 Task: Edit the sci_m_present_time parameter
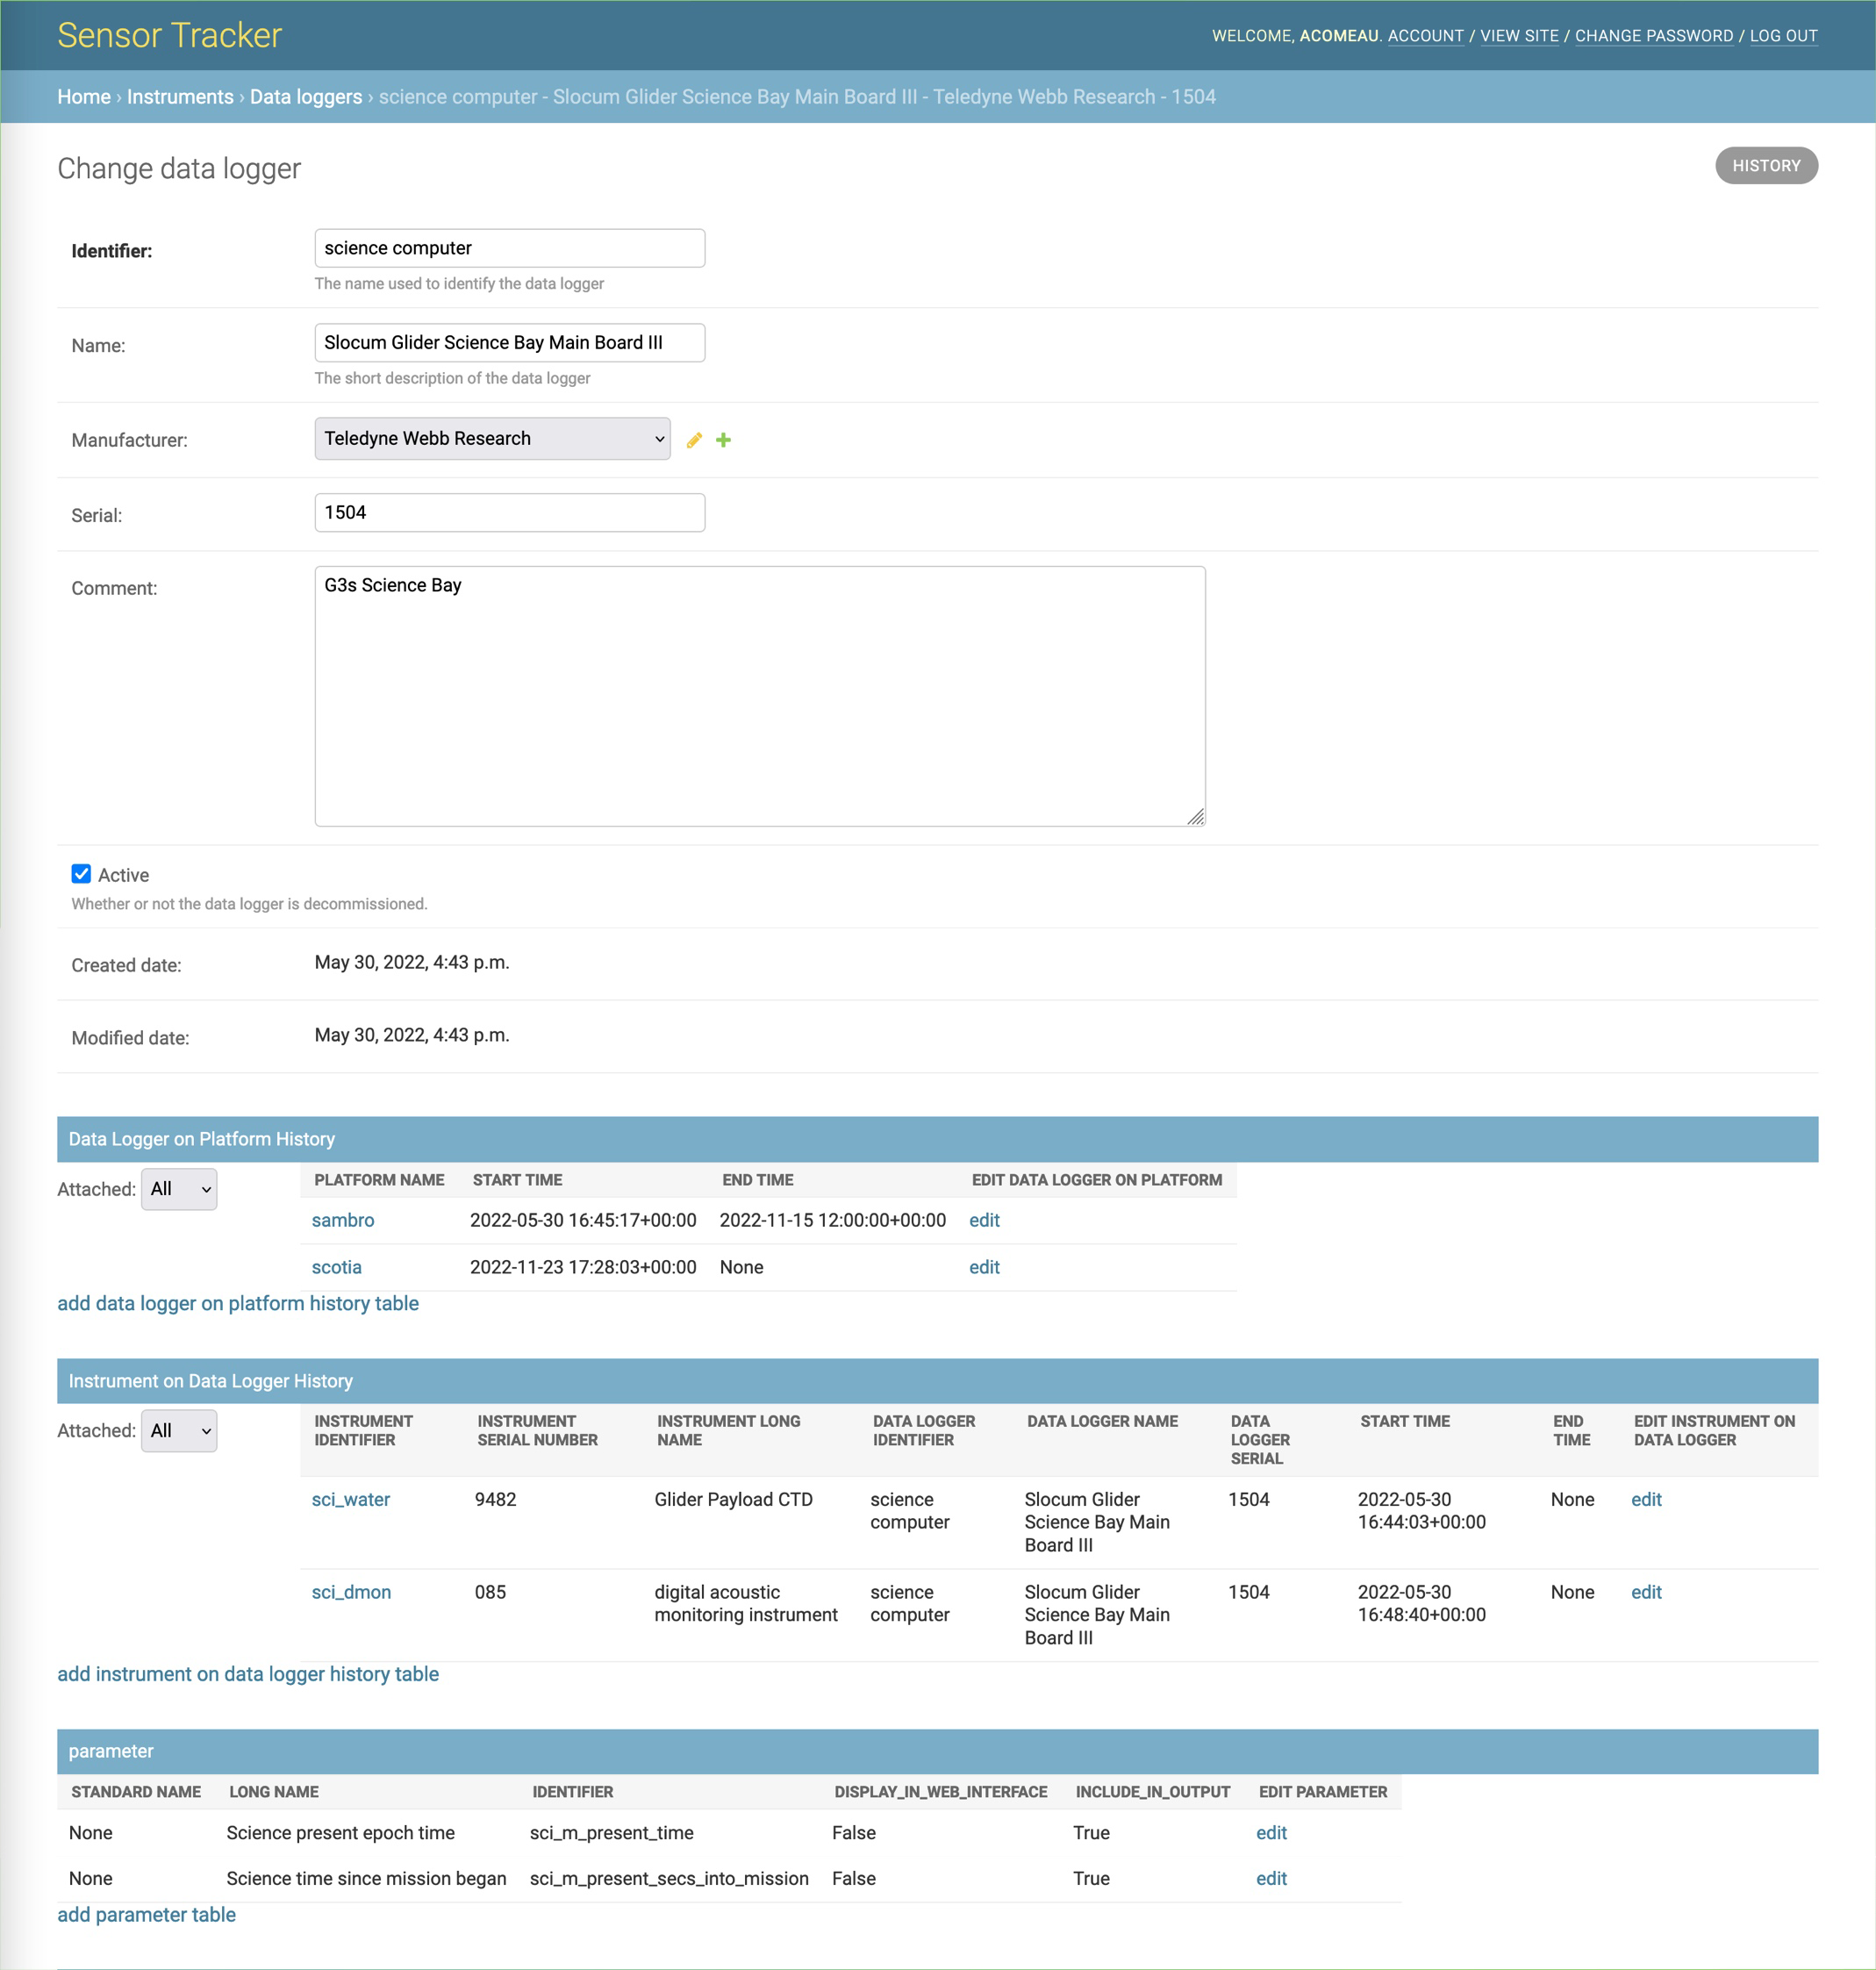(x=1271, y=1833)
